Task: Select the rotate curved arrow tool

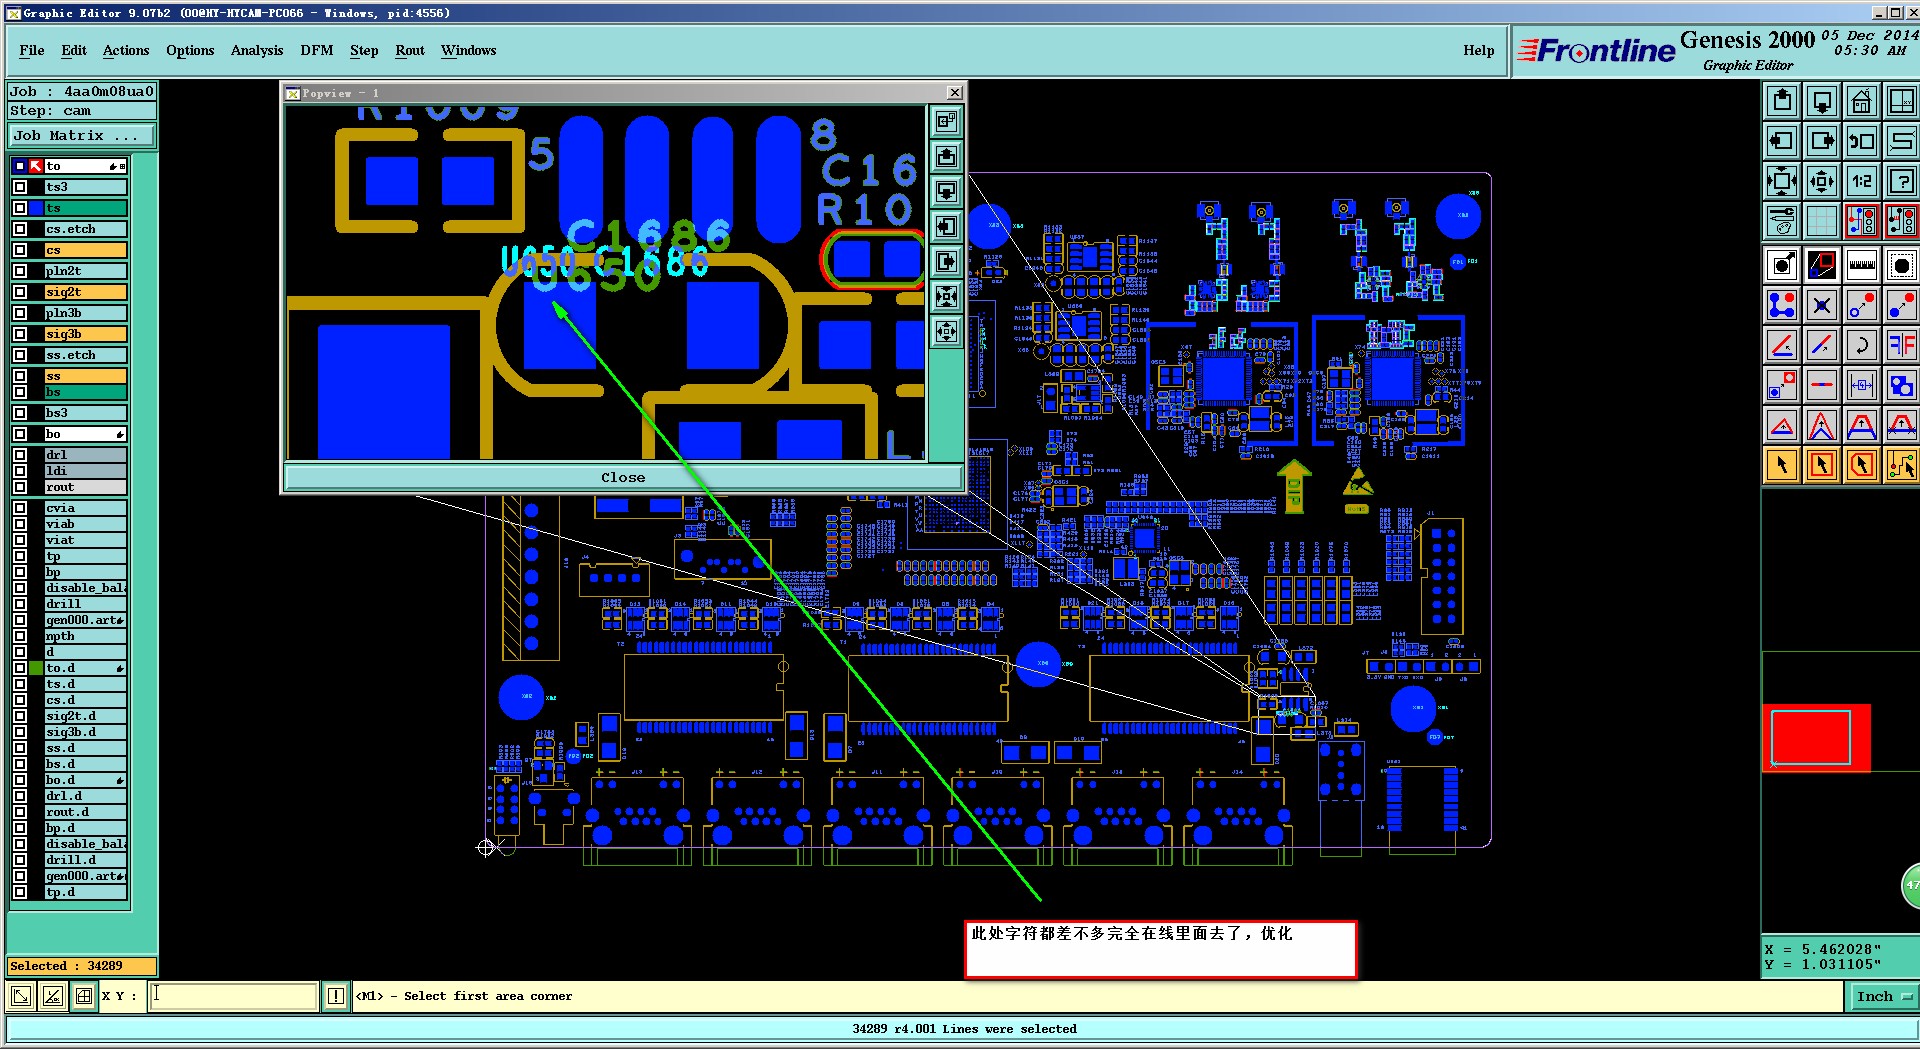Action: coord(1862,345)
